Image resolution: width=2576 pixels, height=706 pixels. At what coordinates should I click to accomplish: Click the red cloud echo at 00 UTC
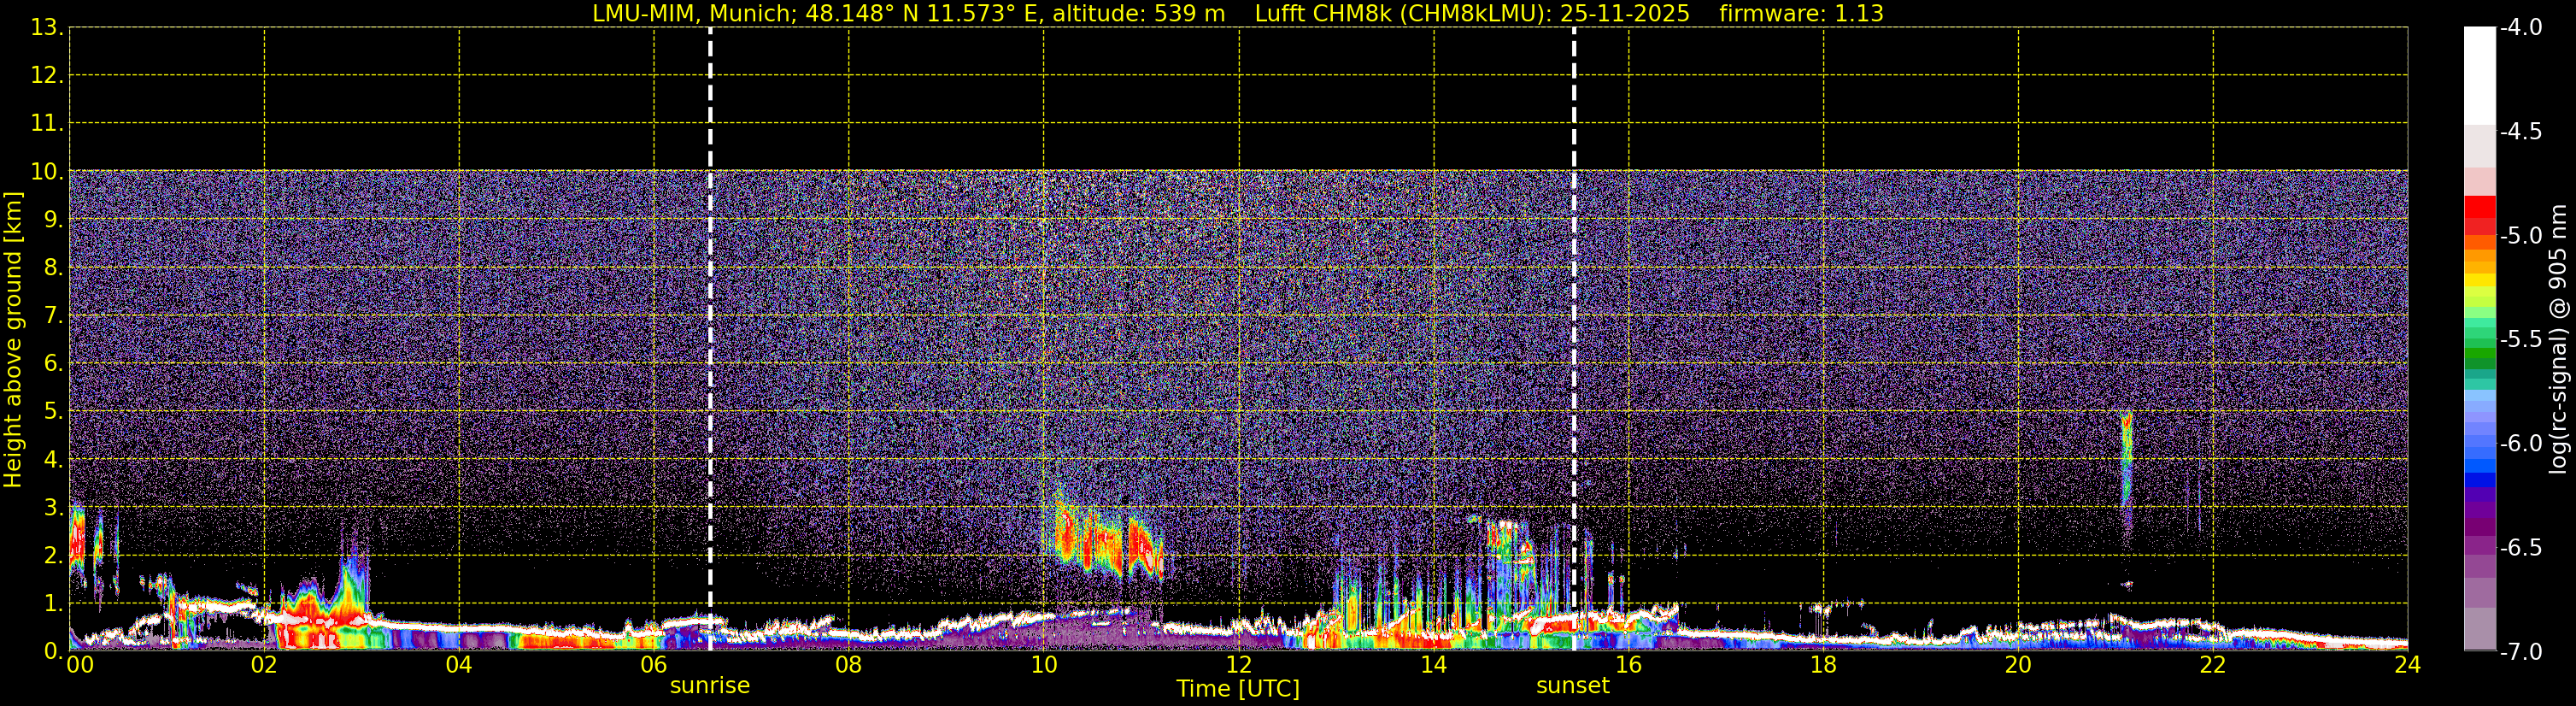78,545
